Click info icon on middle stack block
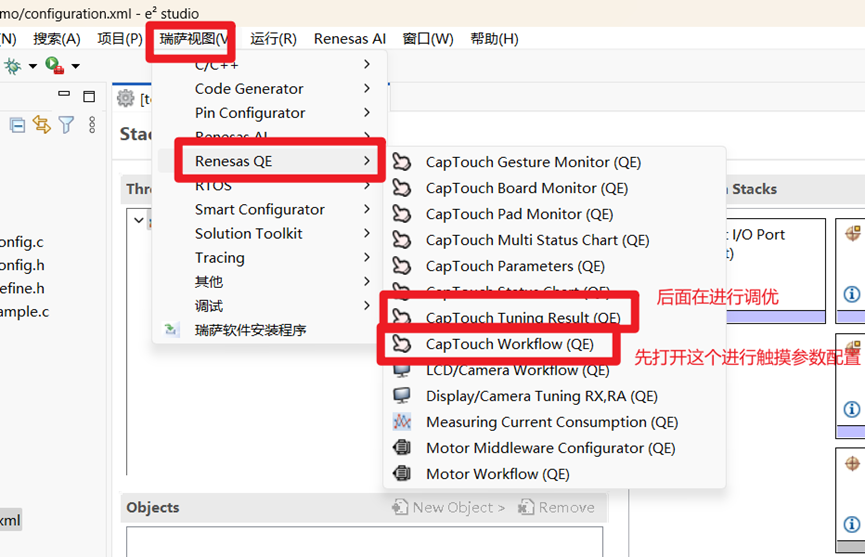This screenshot has height=557, width=865. point(852,409)
